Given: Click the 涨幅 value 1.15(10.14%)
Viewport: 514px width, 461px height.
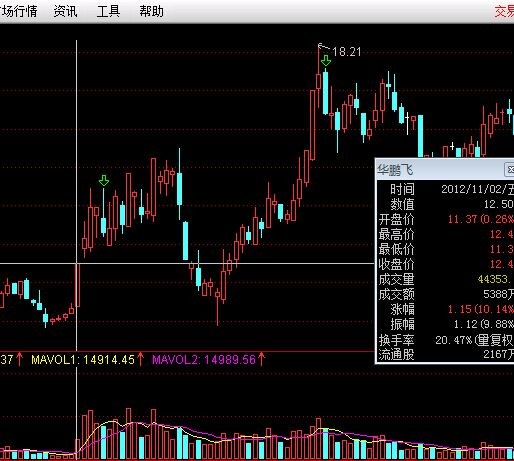Looking at the screenshot, I should (x=481, y=309).
